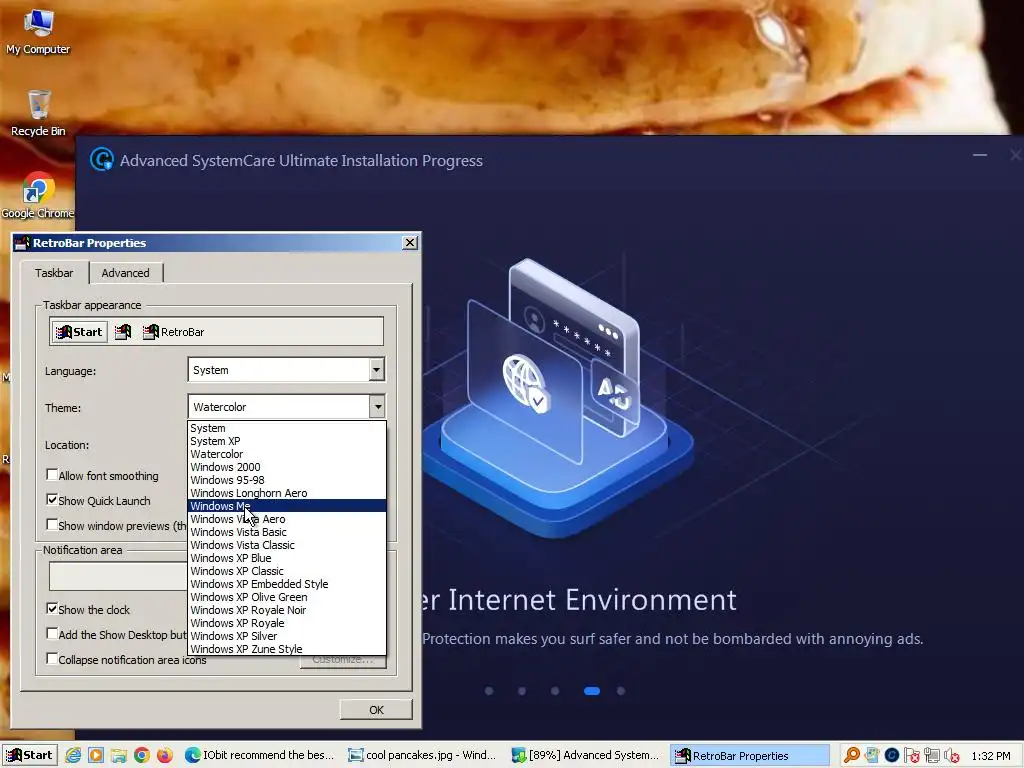Click the magnifier search tray icon

click(852, 756)
